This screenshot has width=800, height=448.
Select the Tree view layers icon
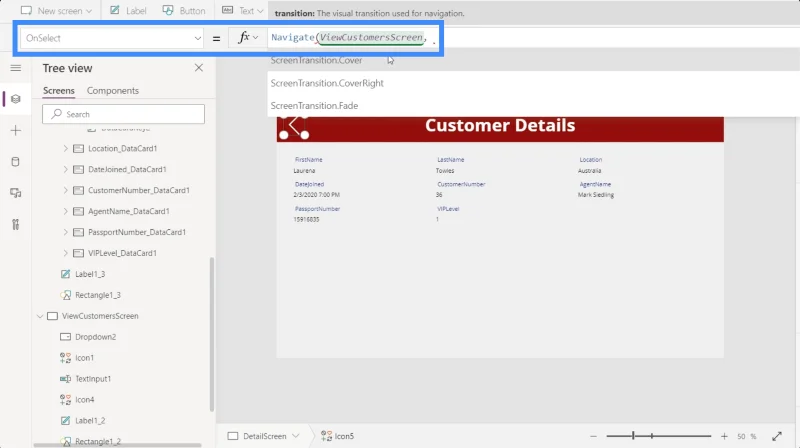(x=16, y=99)
